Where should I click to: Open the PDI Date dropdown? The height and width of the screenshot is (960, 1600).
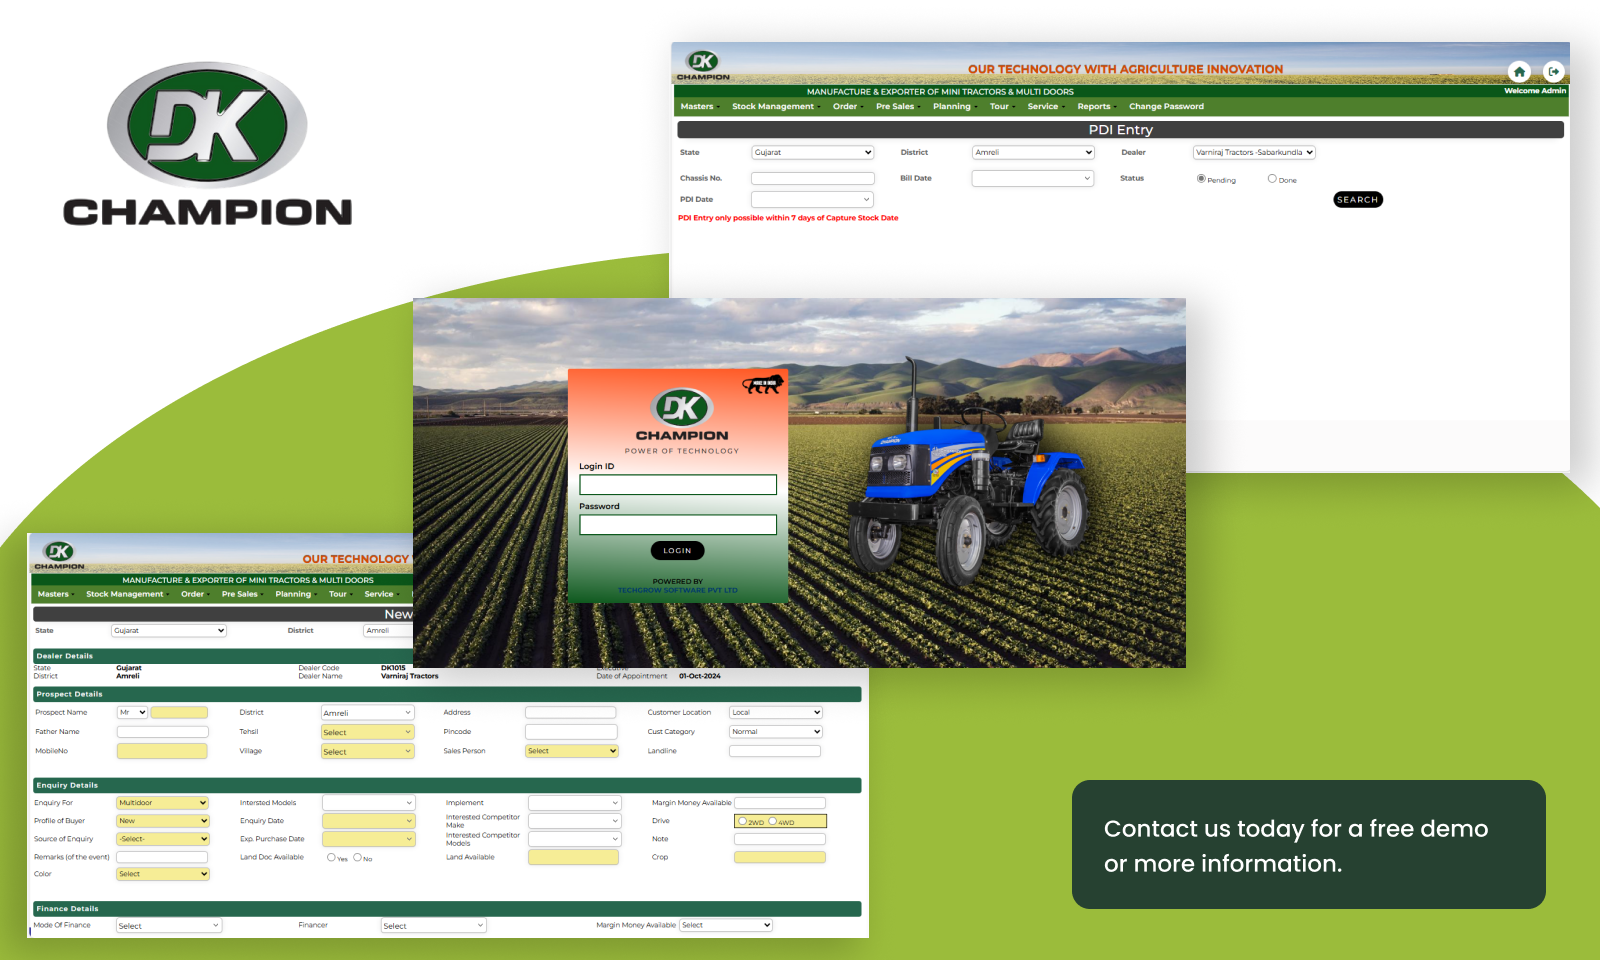[x=813, y=200]
